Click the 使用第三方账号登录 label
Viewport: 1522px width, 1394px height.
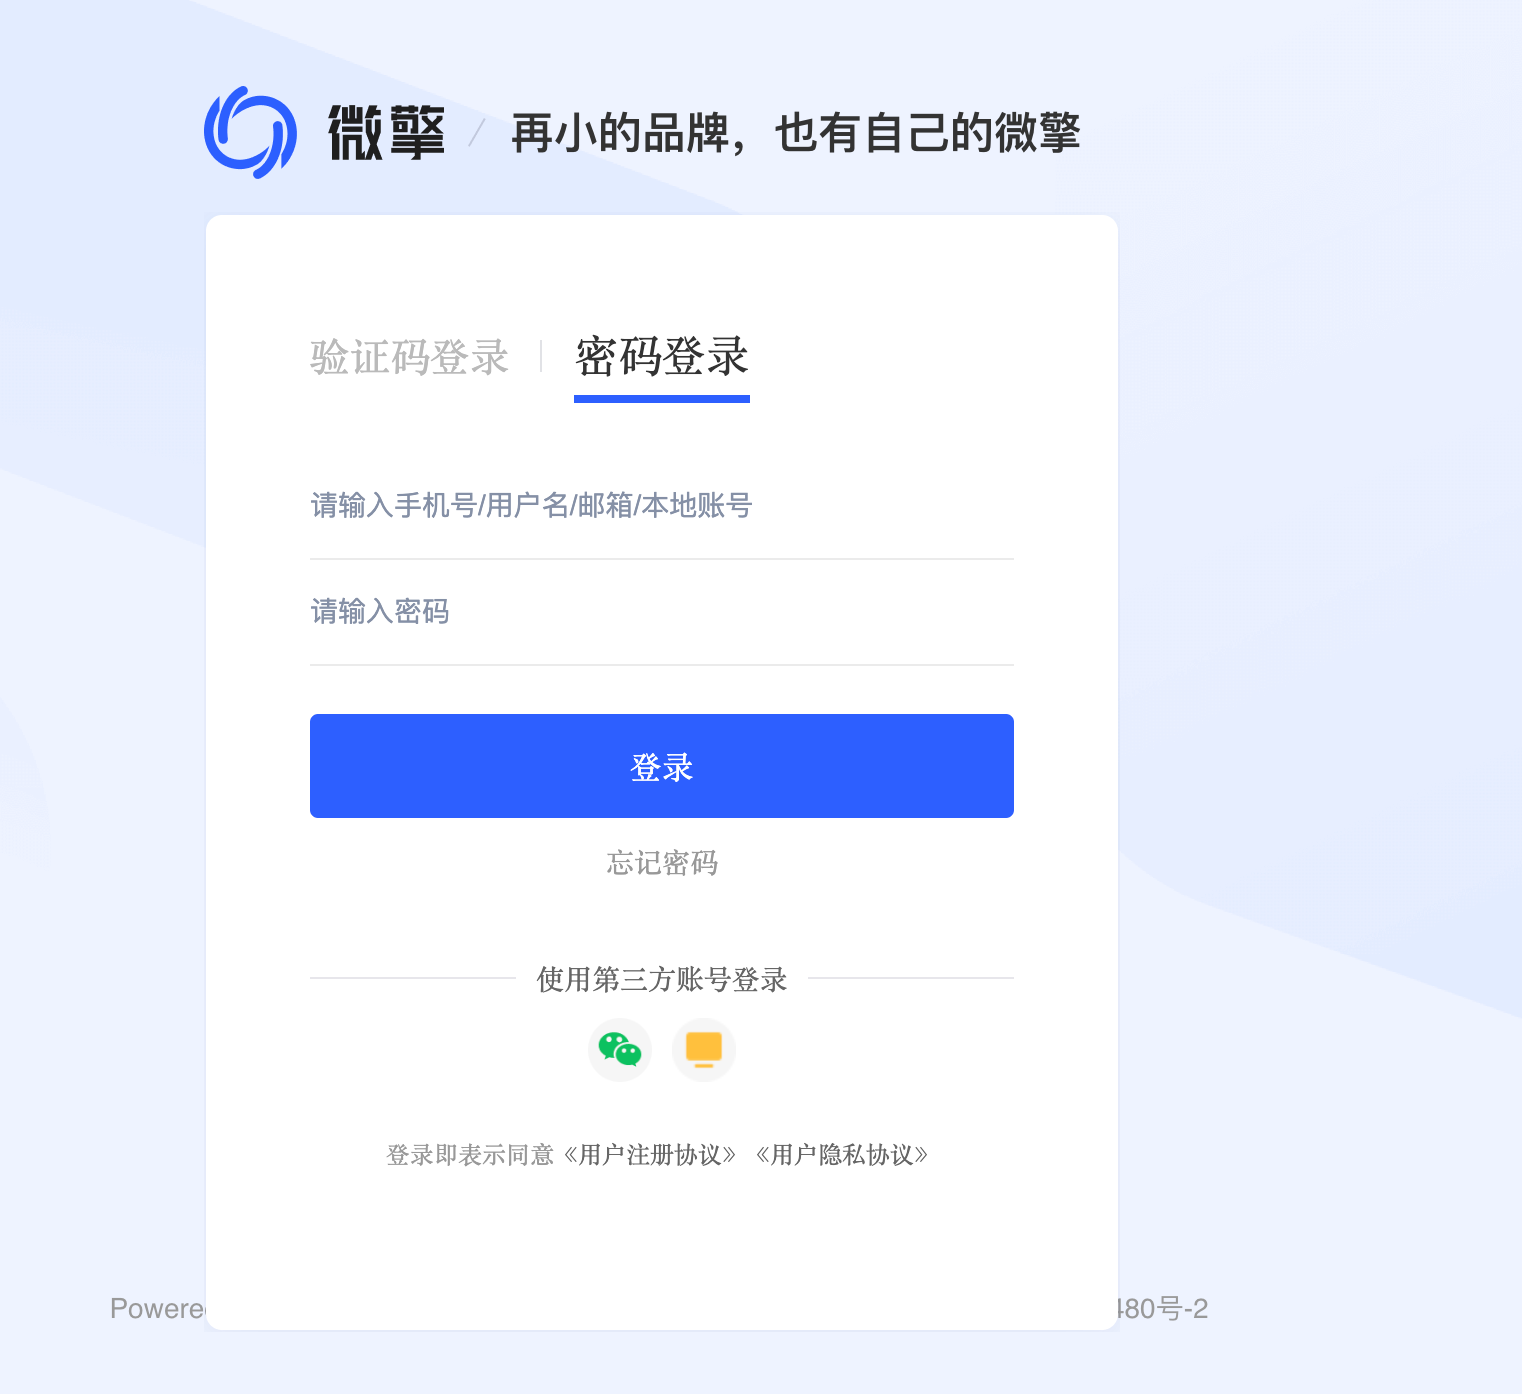click(x=662, y=979)
